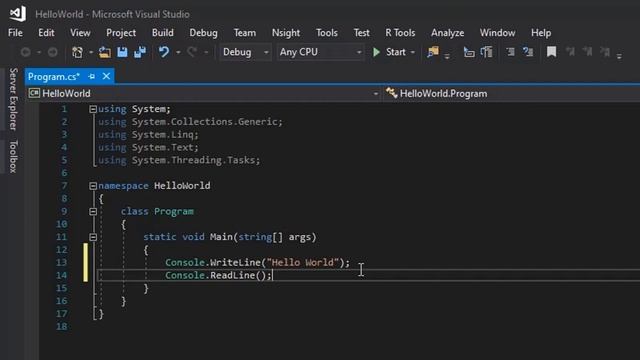Open the Help menu
The image size is (640, 360).
tap(541, 33)
